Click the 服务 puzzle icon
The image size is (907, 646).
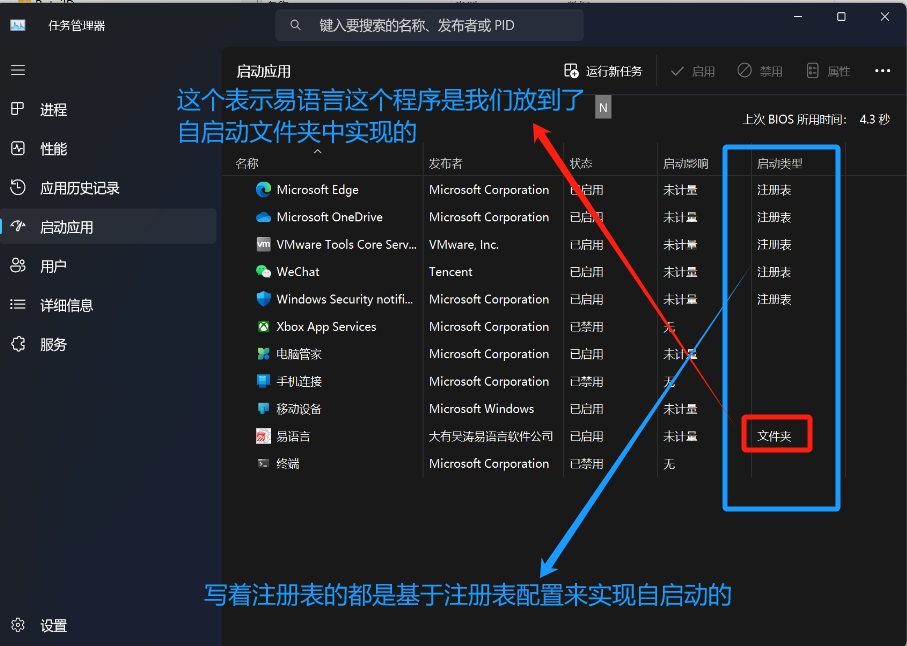(x=18, y=344)
